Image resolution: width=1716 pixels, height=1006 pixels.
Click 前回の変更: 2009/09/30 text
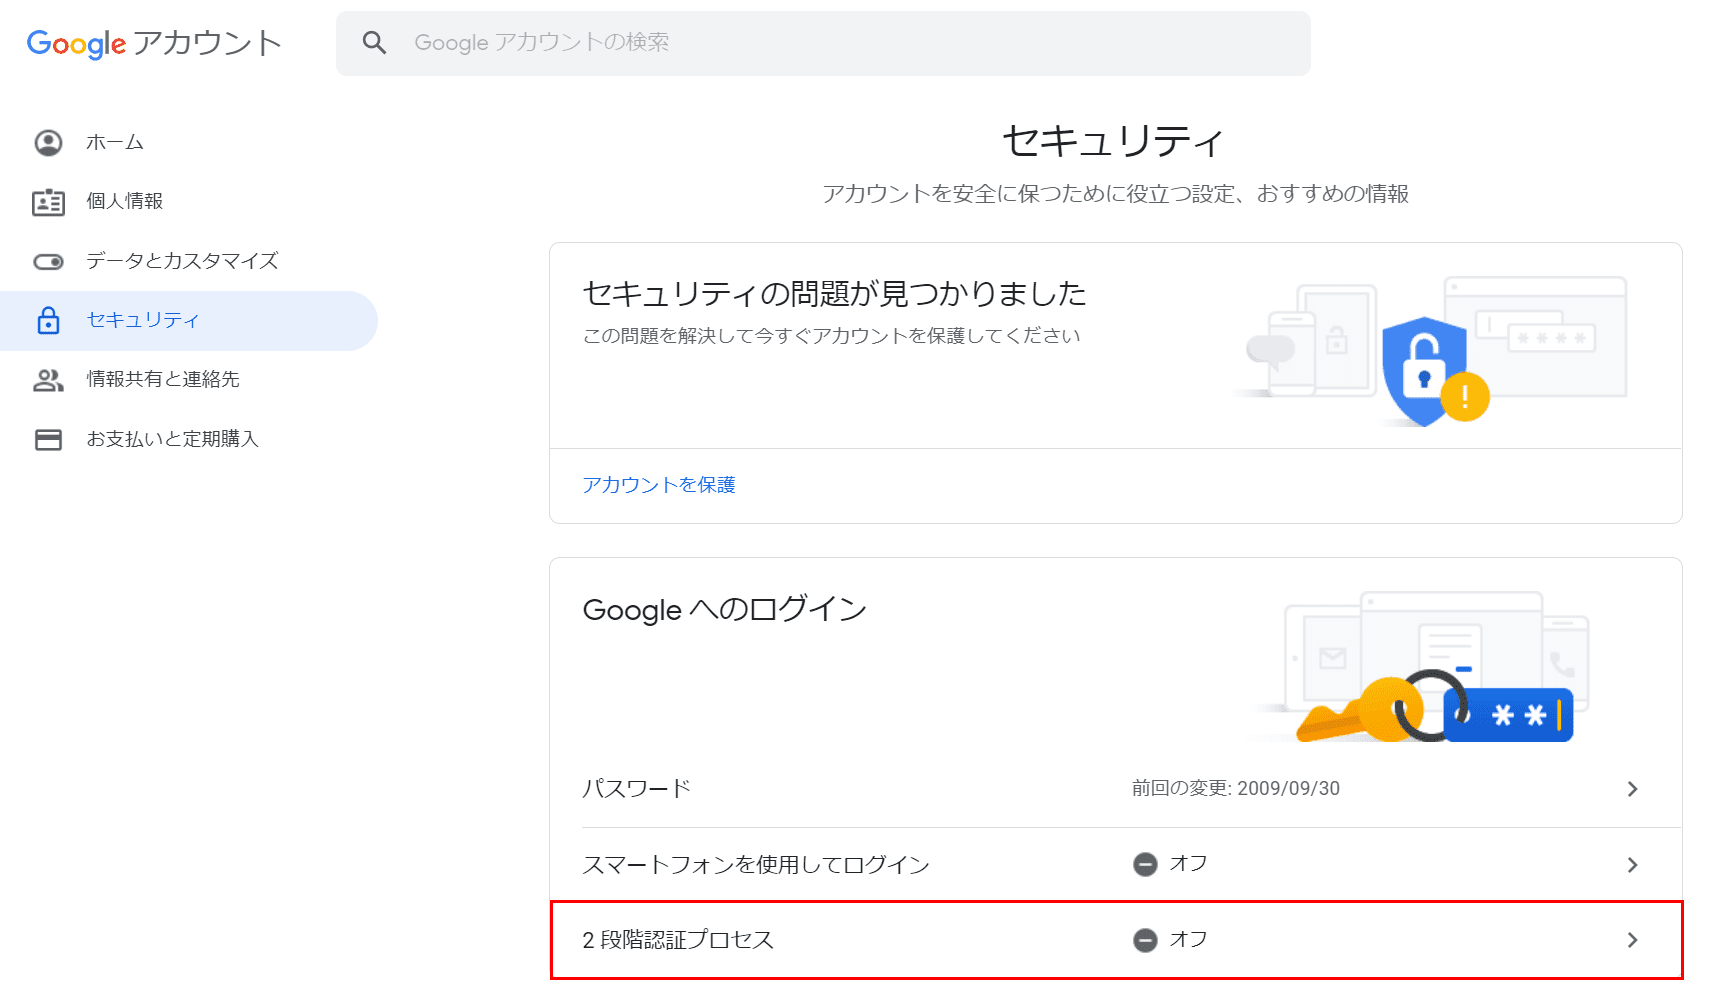point(1236,789)
